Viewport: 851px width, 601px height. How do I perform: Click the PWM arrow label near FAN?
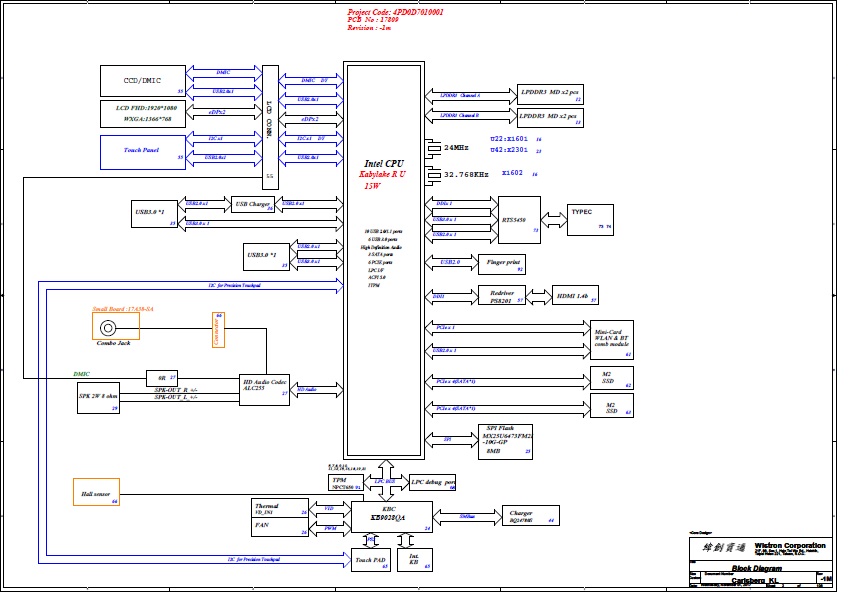(x=330, y=528)
